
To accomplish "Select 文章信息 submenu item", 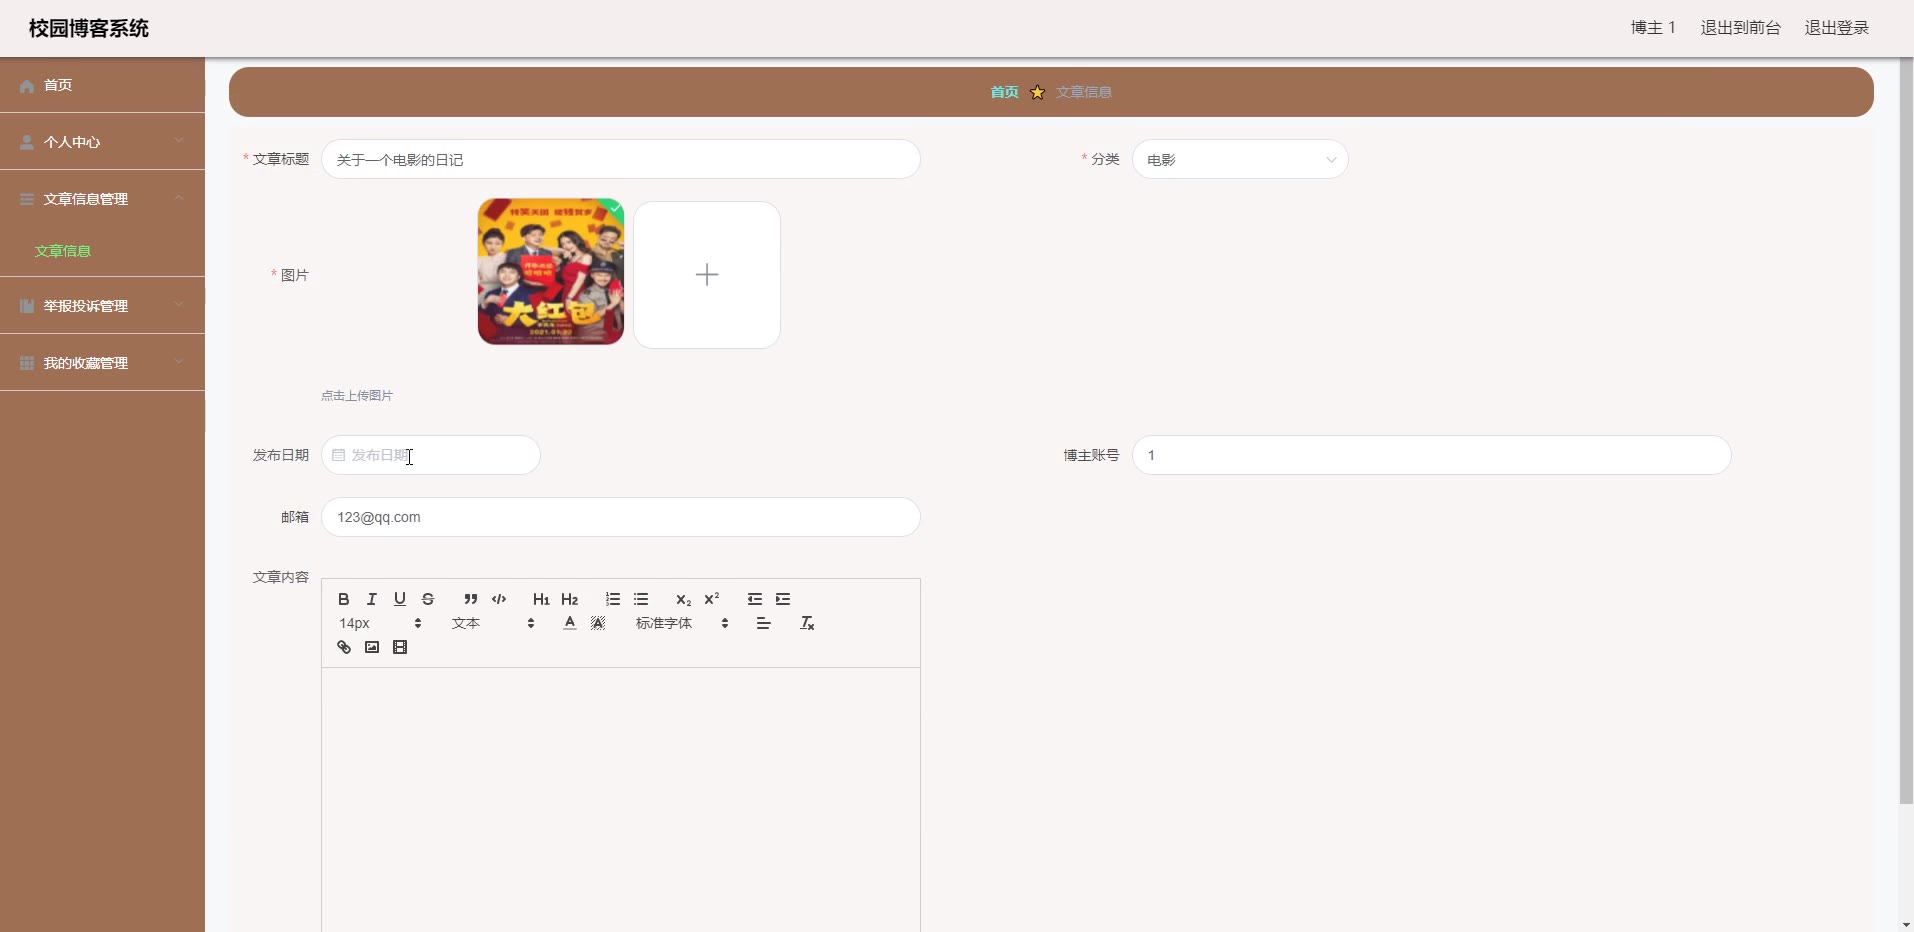I will point(63,251).
